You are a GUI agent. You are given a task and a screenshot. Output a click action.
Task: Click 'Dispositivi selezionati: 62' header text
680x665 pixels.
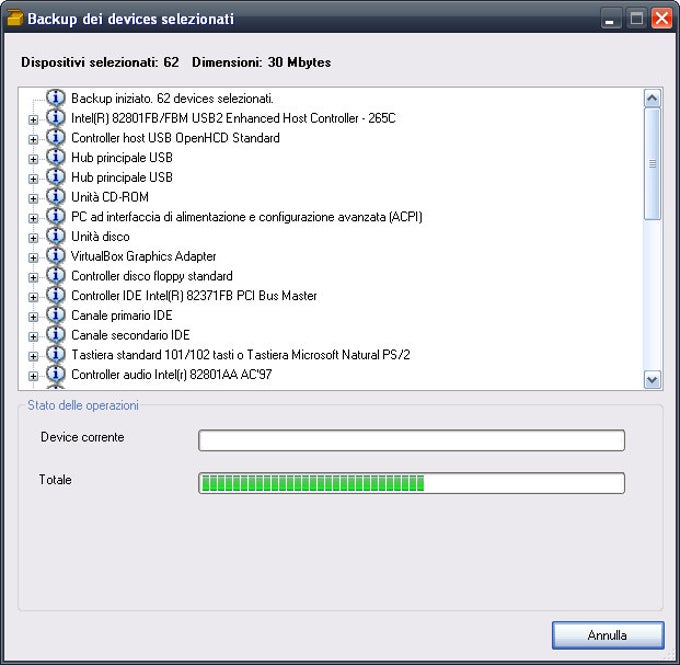100,62
